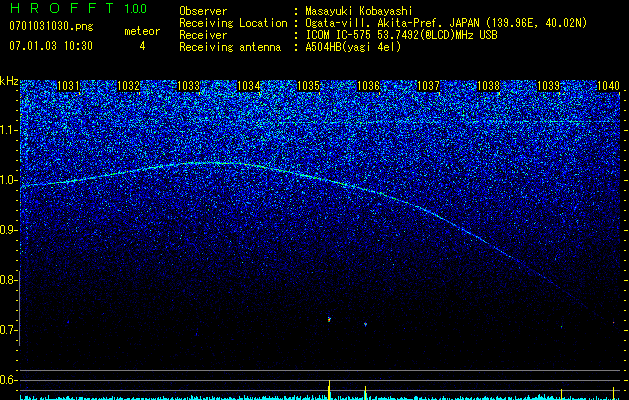Click the A504HB(yagi 4el) antenna value

point(353,47)
